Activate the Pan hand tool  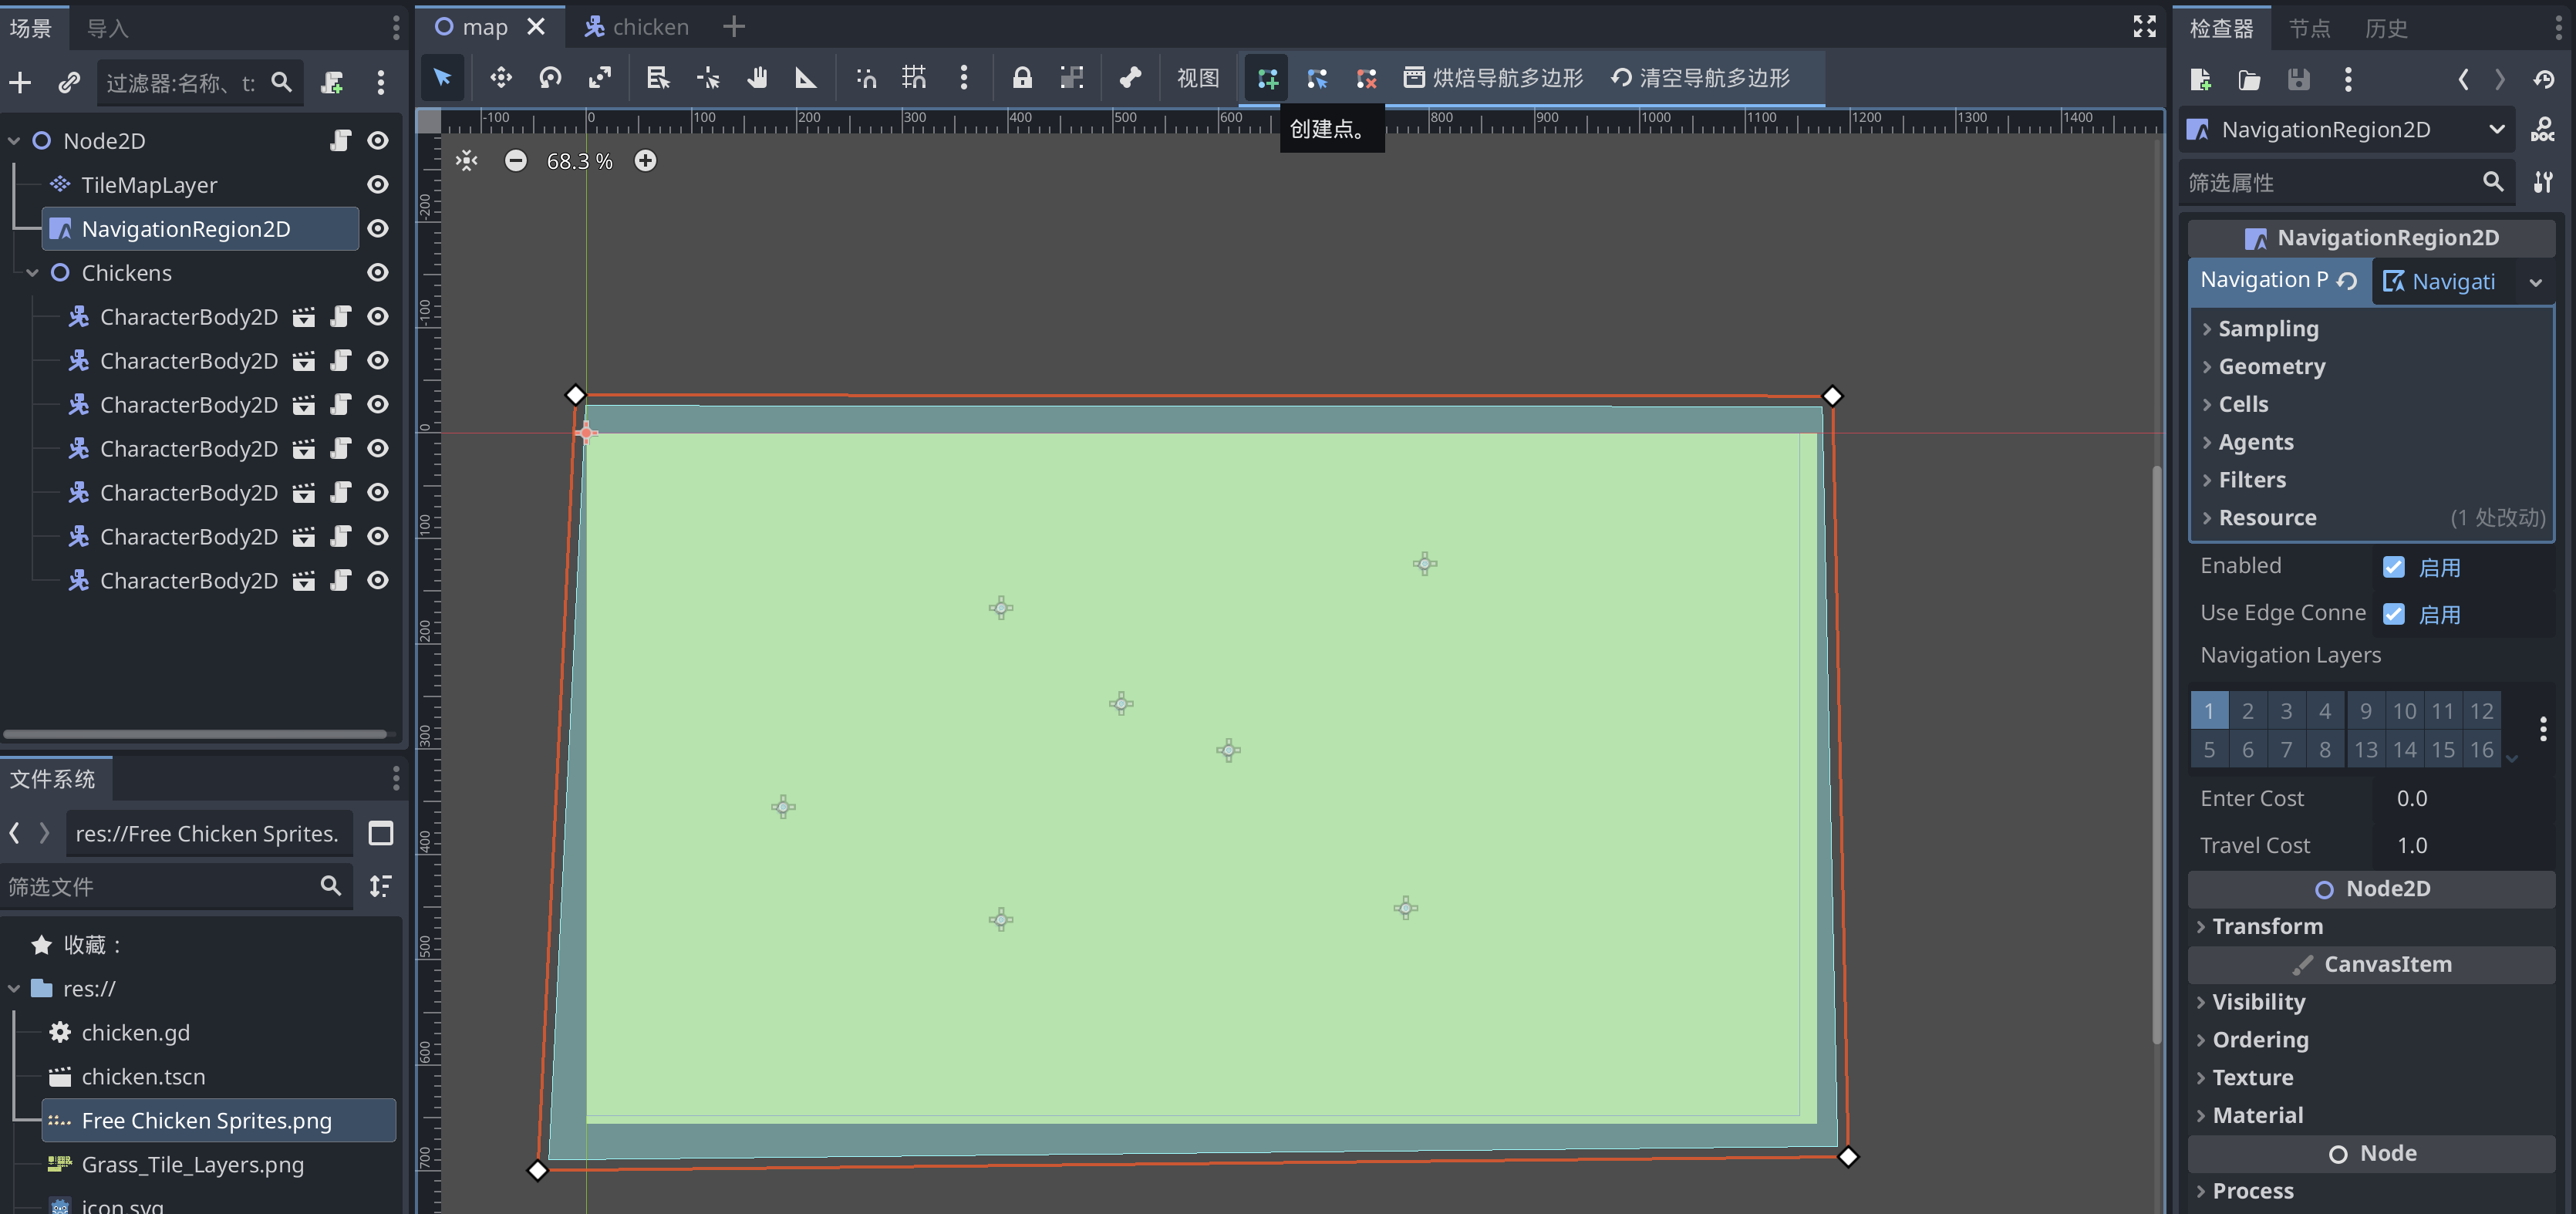pyautogui.click(x=757, y=78)
